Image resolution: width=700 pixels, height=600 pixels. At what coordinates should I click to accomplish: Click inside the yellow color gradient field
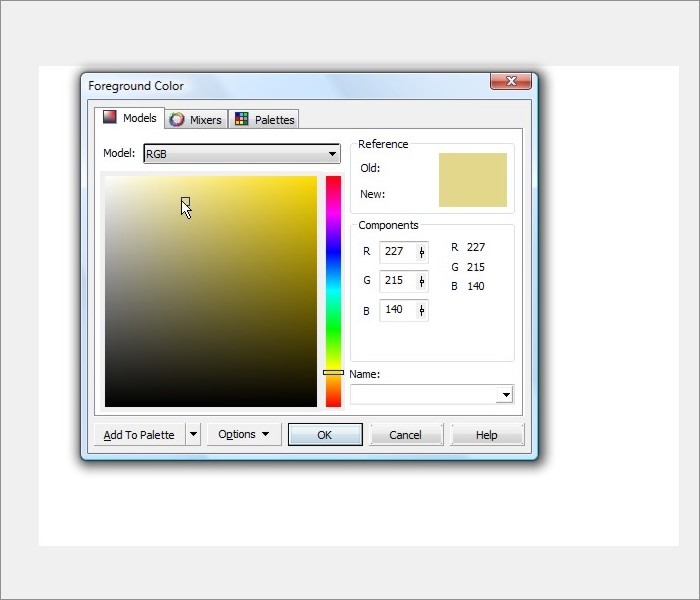click(x=210, y=291)
